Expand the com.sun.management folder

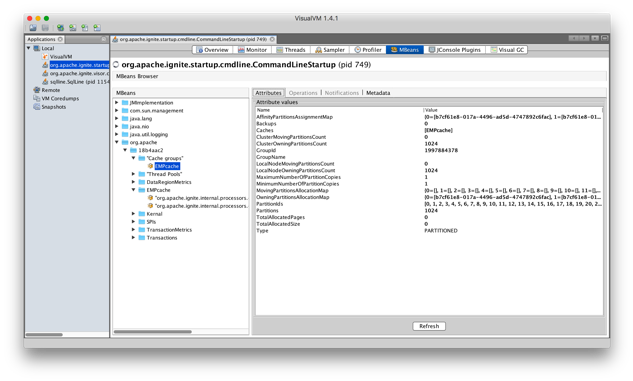point(117,111)
